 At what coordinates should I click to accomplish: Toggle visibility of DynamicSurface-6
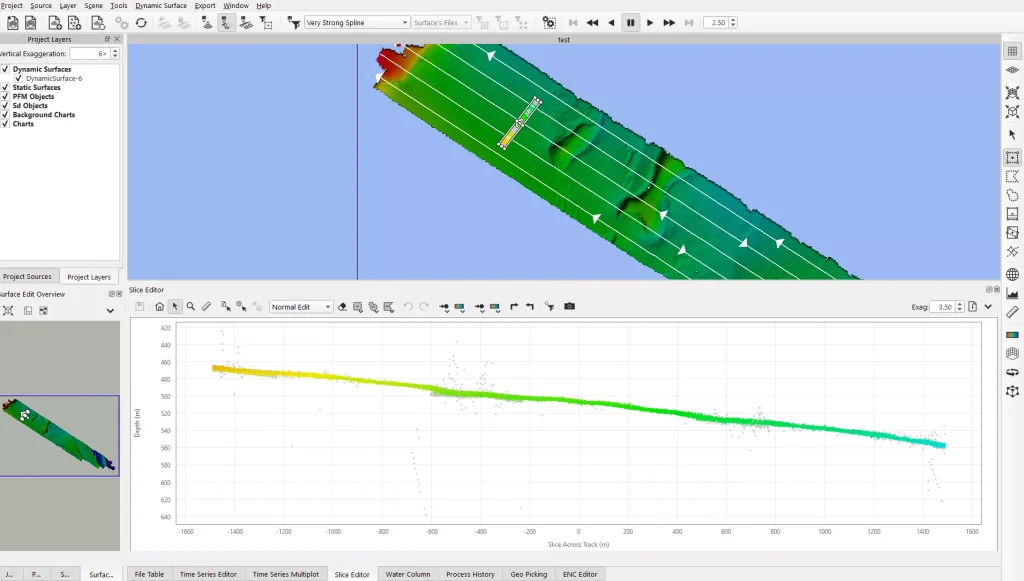pos(18,78)
